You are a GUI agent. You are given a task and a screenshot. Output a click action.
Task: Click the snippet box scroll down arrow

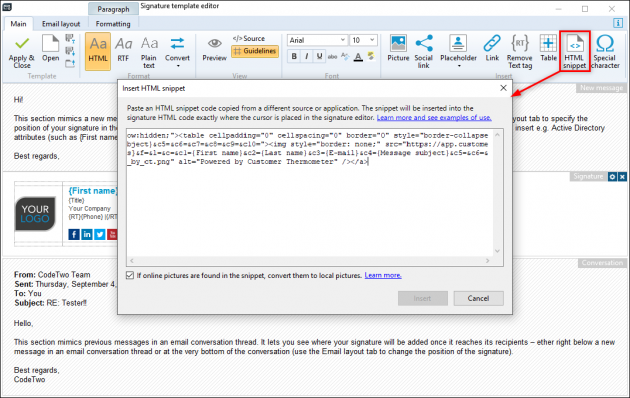pyautogui.click(x=497, y=251)
